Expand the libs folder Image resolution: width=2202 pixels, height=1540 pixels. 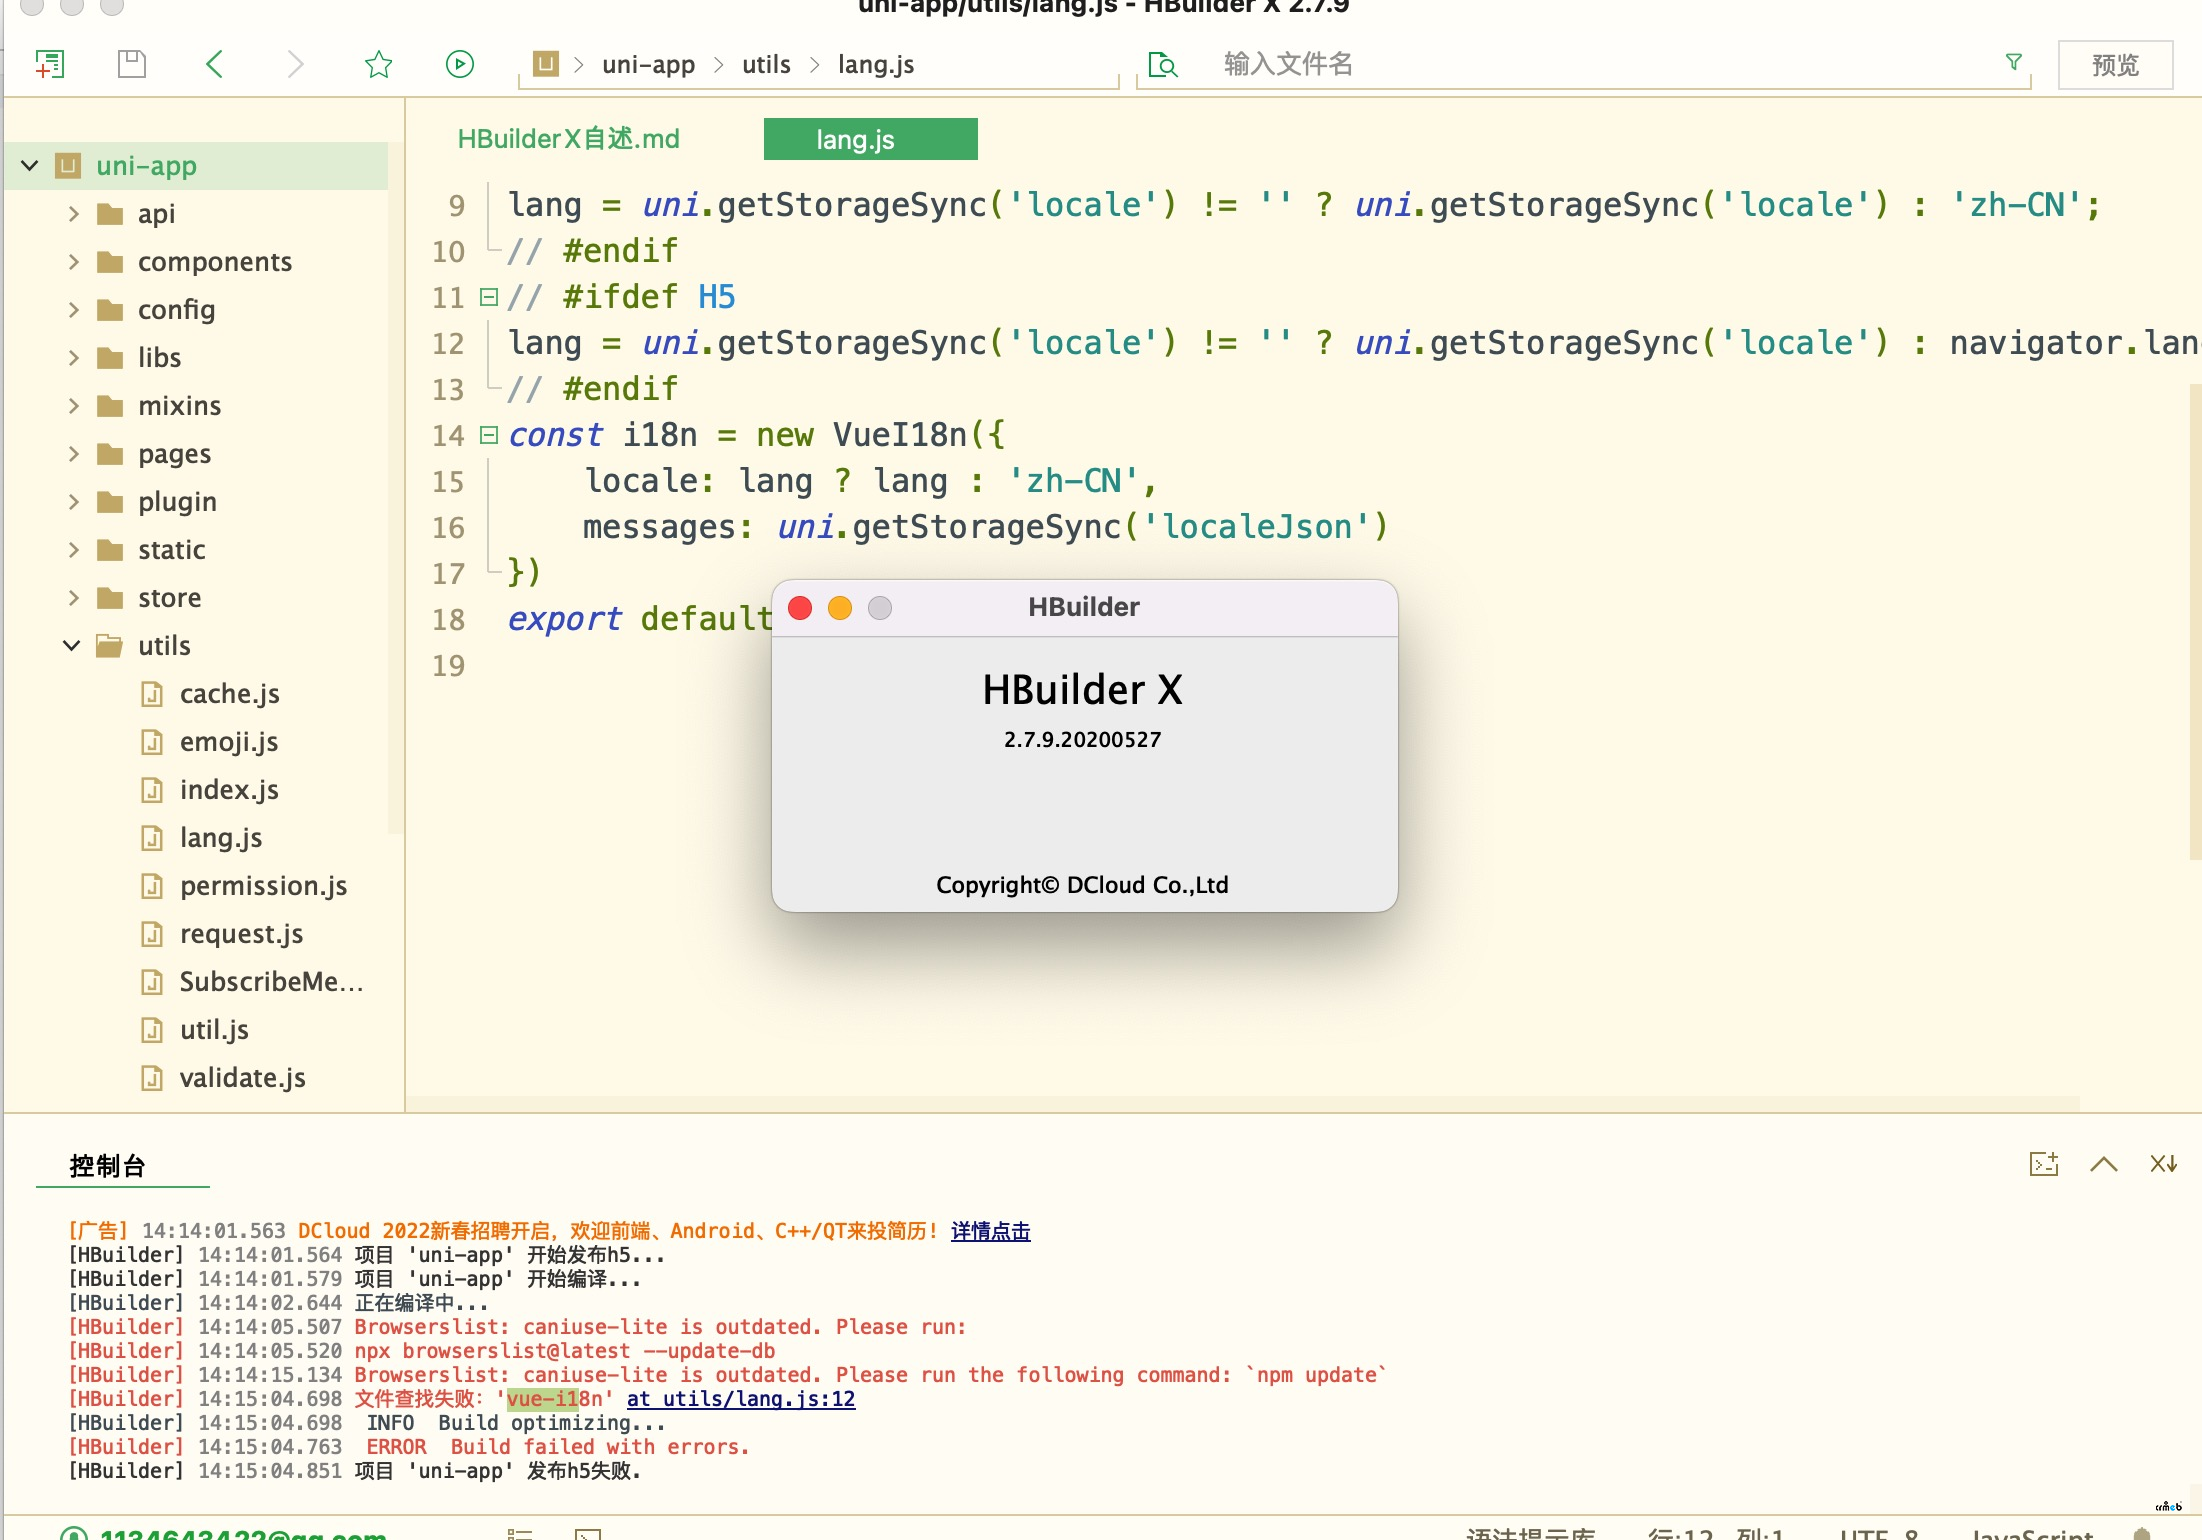pyautogui.click(x=73, y=357)
